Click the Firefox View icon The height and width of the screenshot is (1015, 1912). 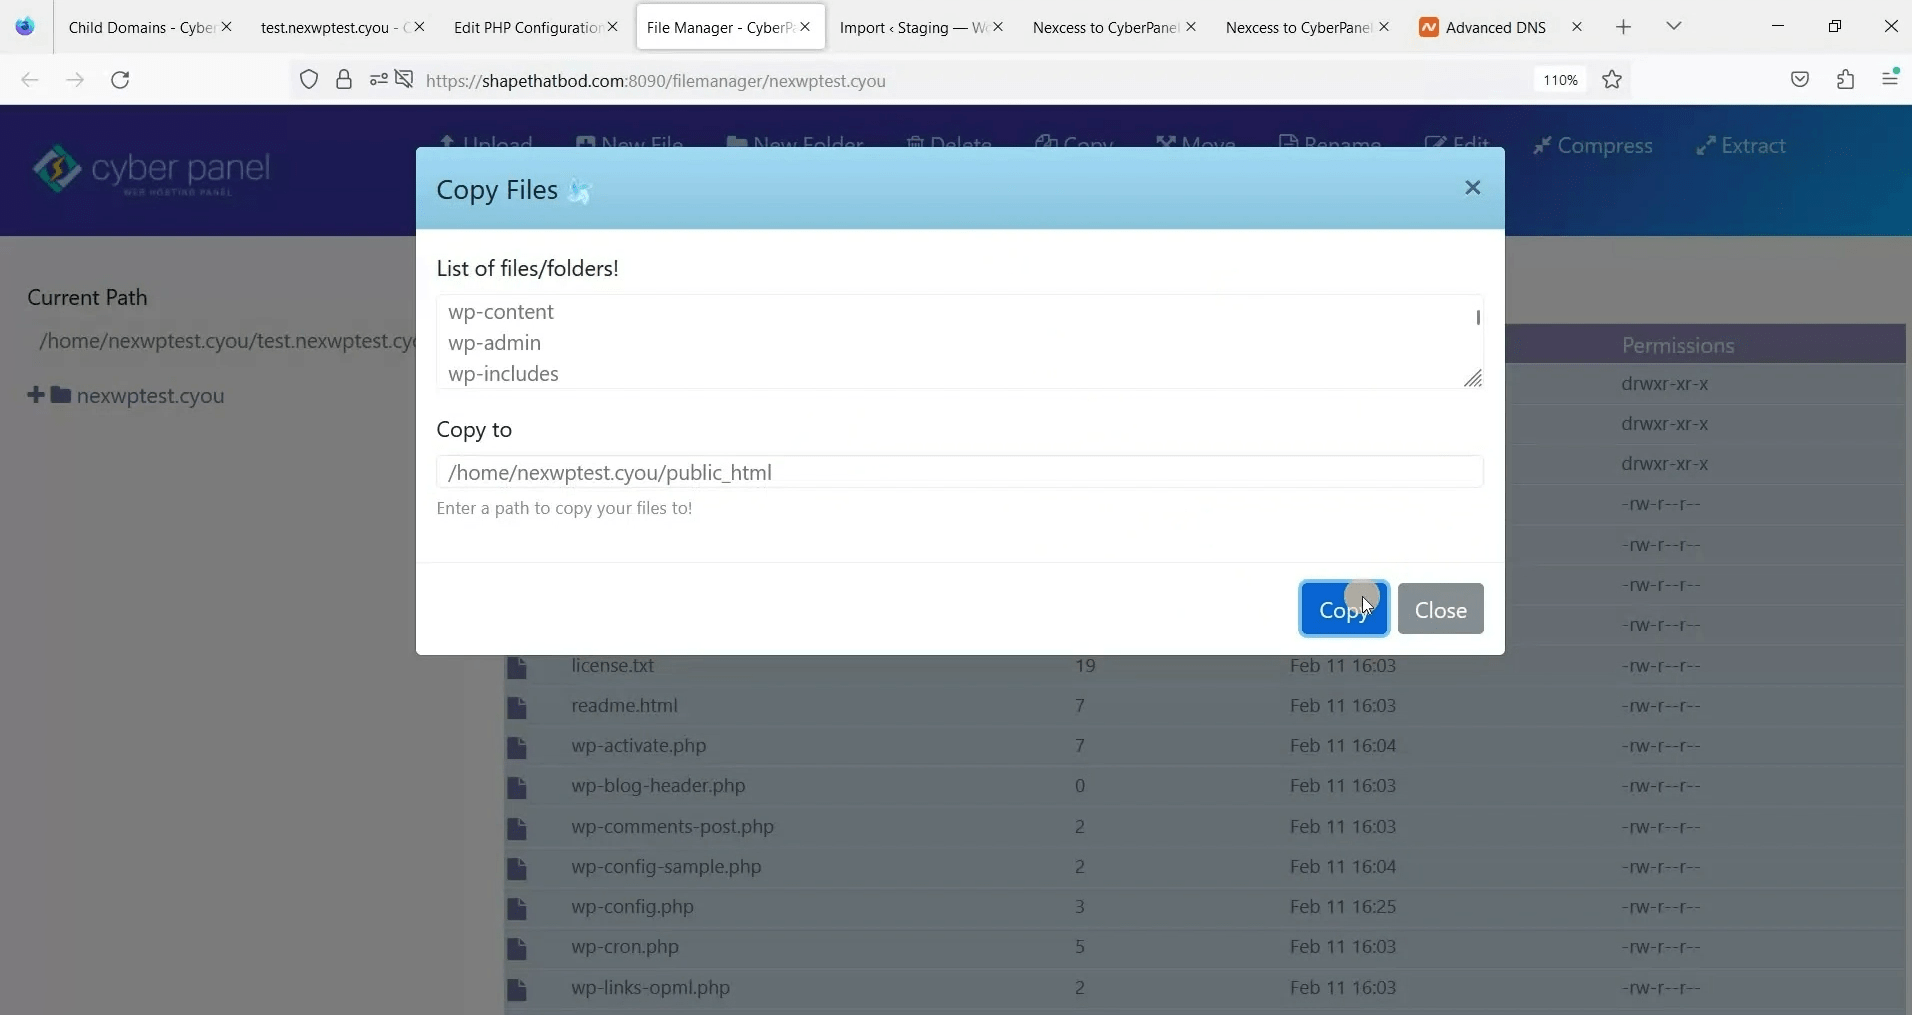click(26, 27)
